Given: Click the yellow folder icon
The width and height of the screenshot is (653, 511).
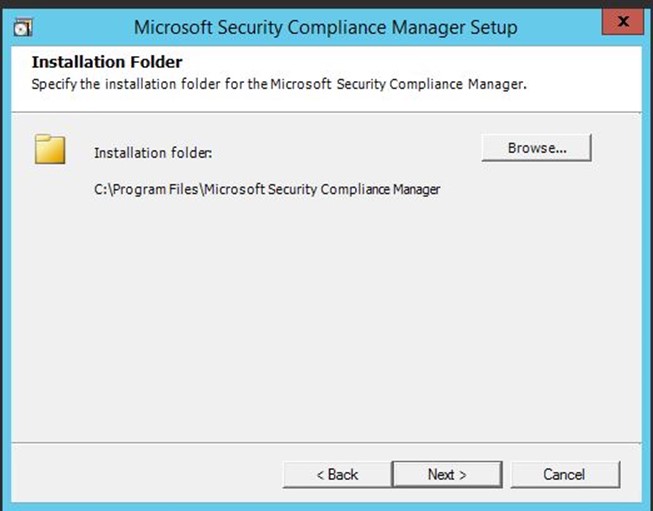Looking at the screenshot, I should click(50, 149).
